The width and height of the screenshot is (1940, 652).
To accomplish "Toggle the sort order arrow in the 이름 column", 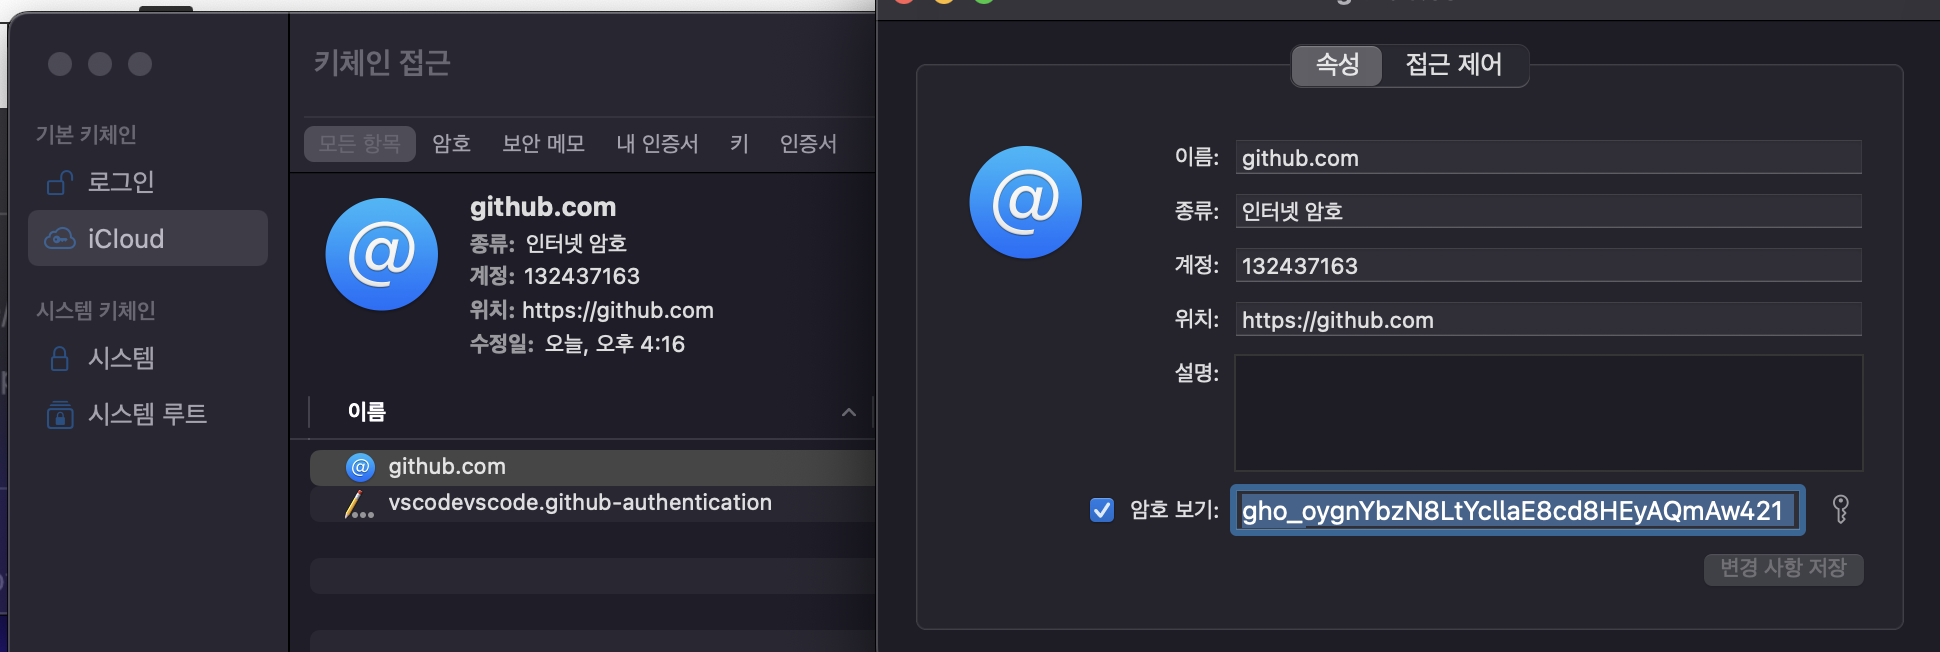I will 849,412.
